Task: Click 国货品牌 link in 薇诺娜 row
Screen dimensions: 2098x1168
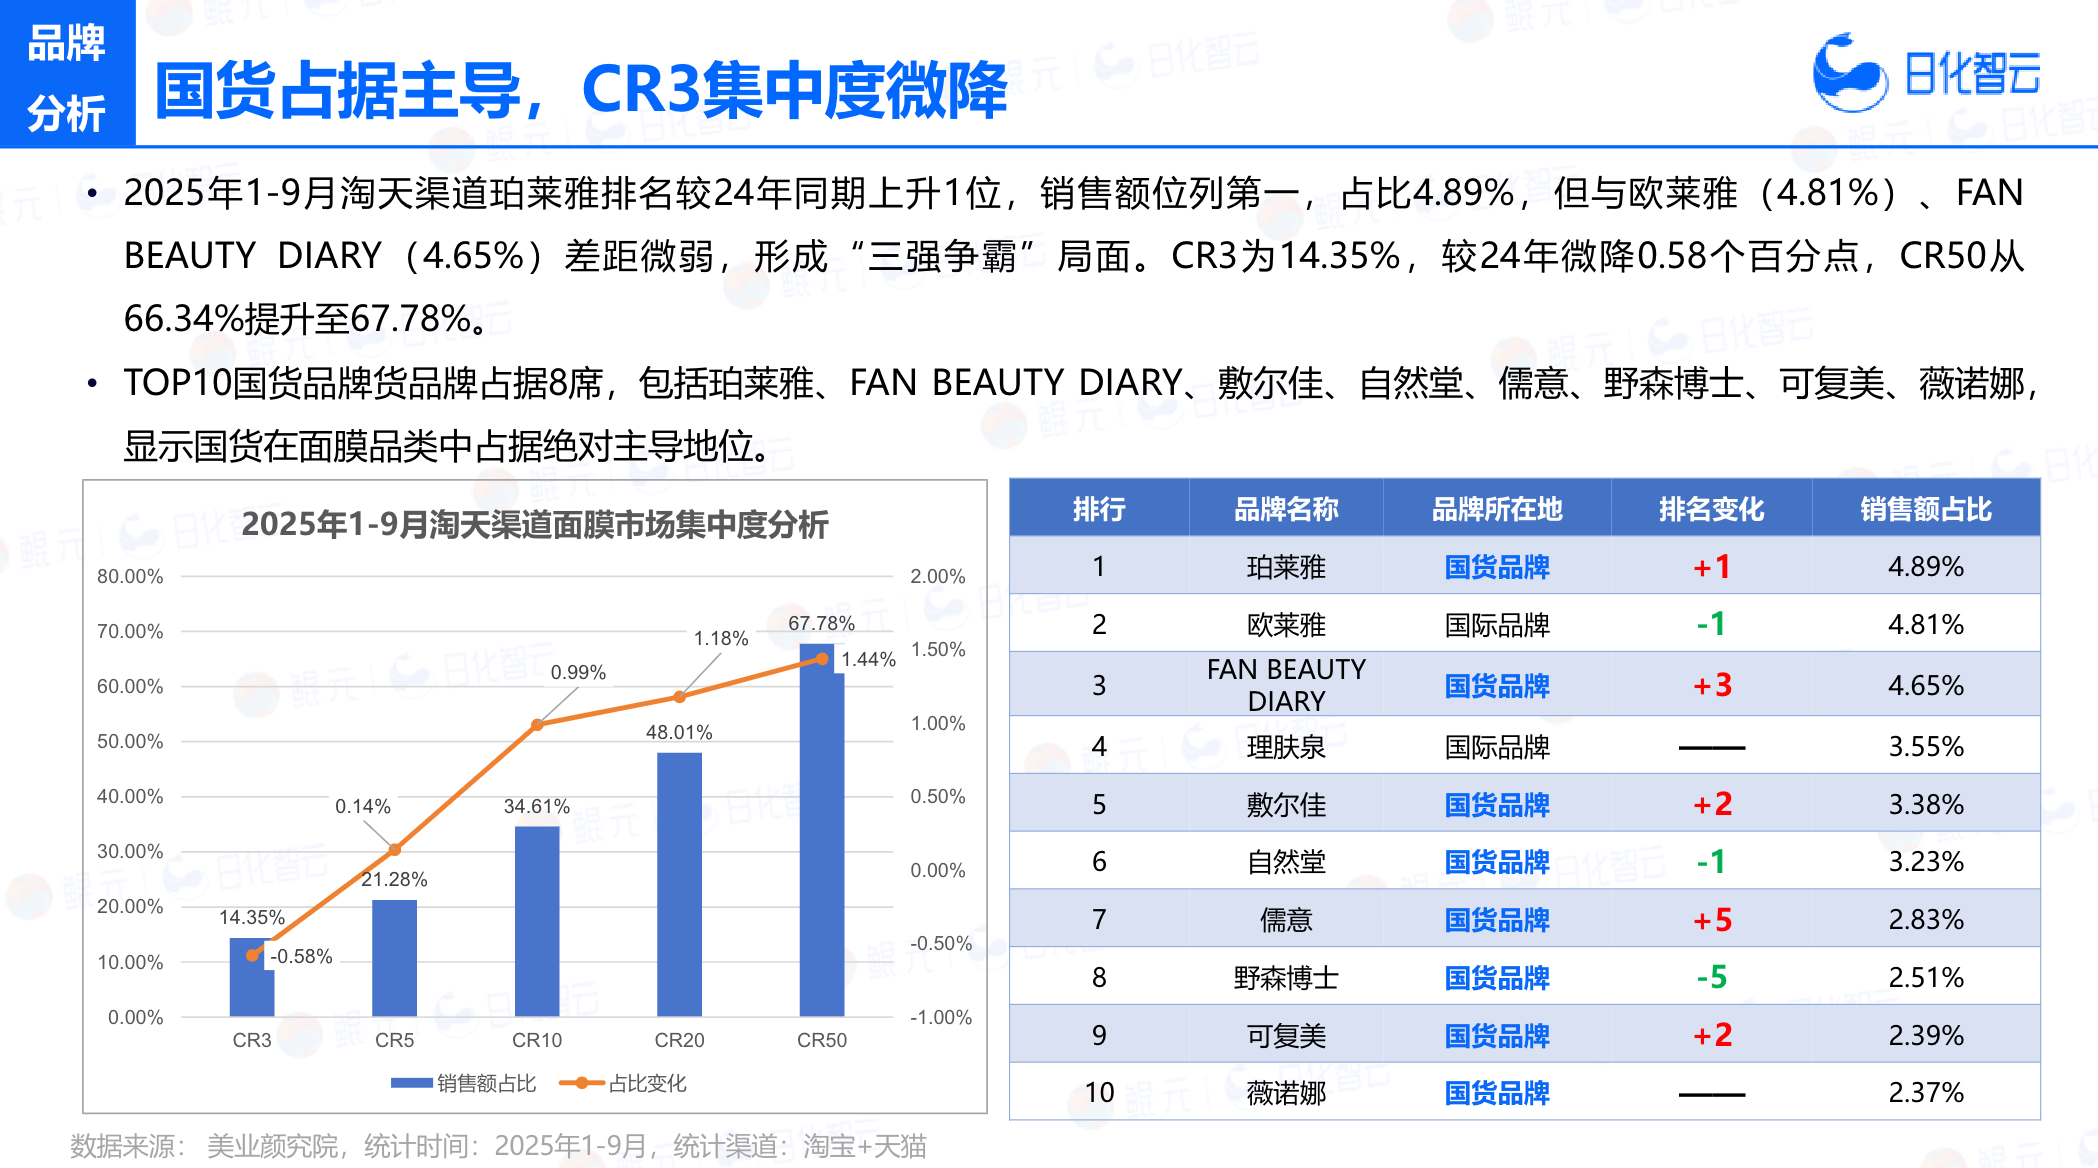Action: coord(1496,1093)
